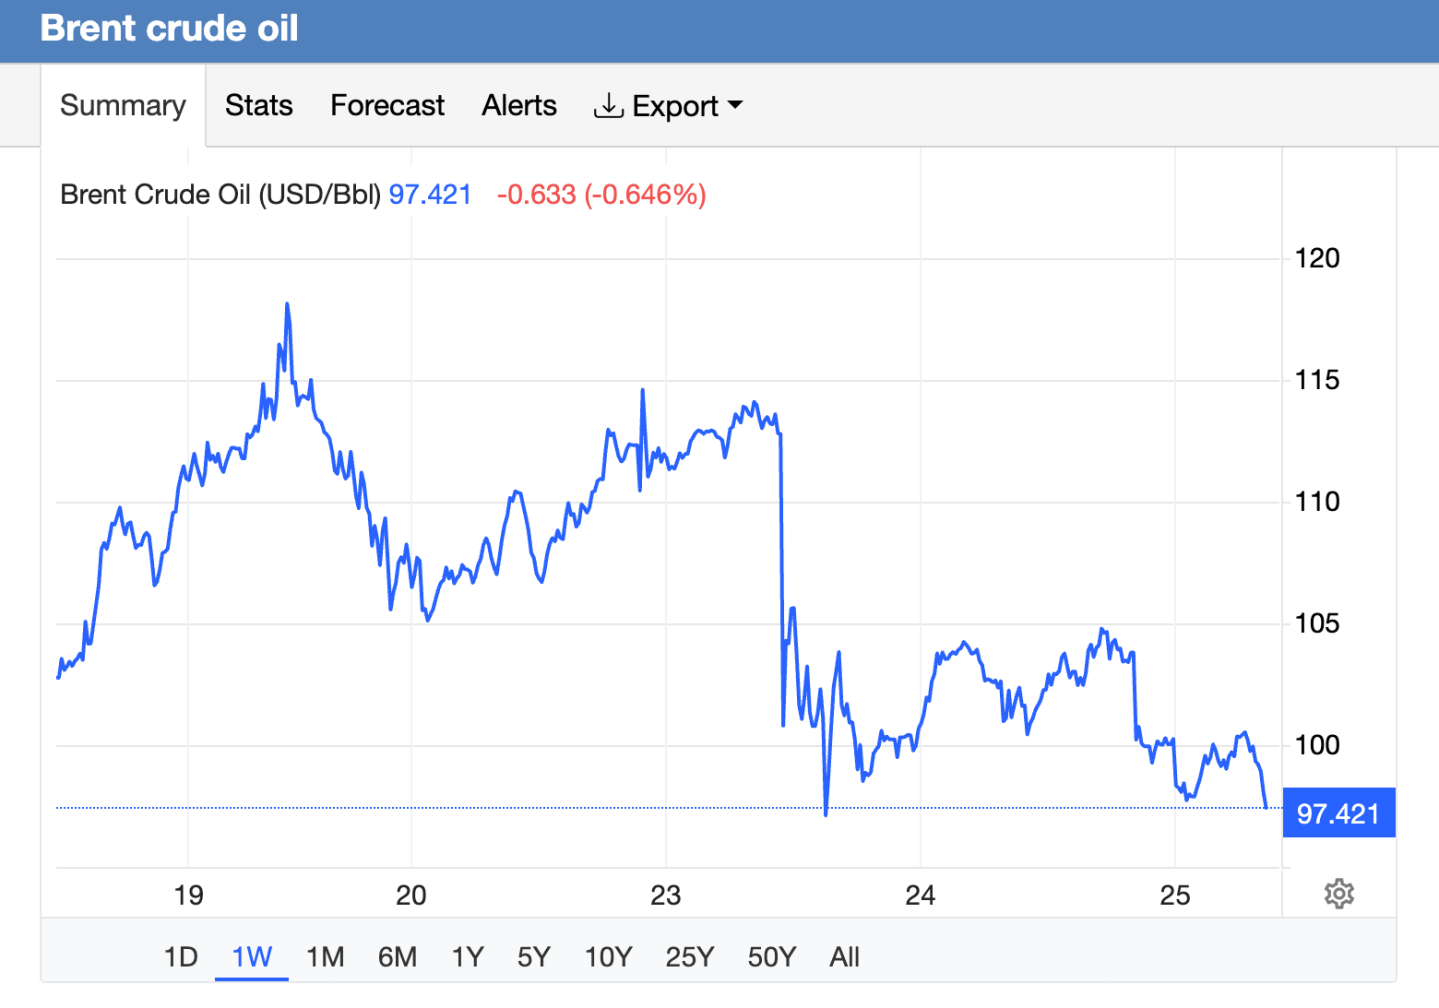The height and width of the screenshot is (1008, 1439).
Task: Switch chart to 1M range
Action: (325, 957)
